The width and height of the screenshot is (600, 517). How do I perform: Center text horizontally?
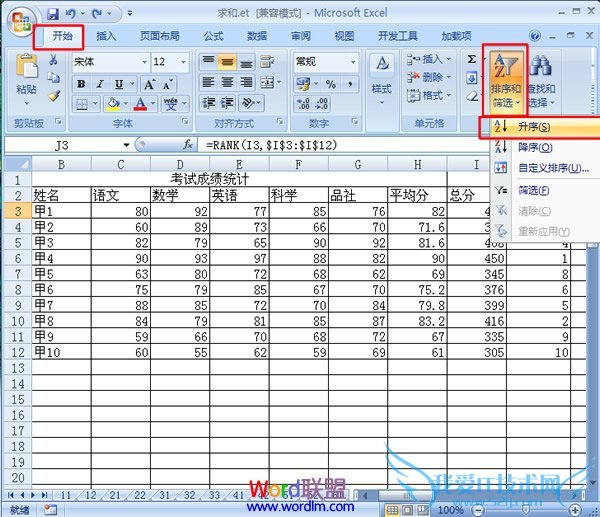coord(227,82)
